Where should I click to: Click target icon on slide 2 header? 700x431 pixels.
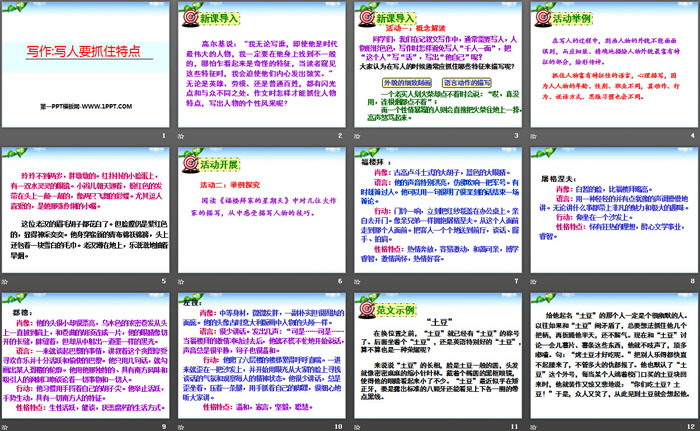click(190, 20)
